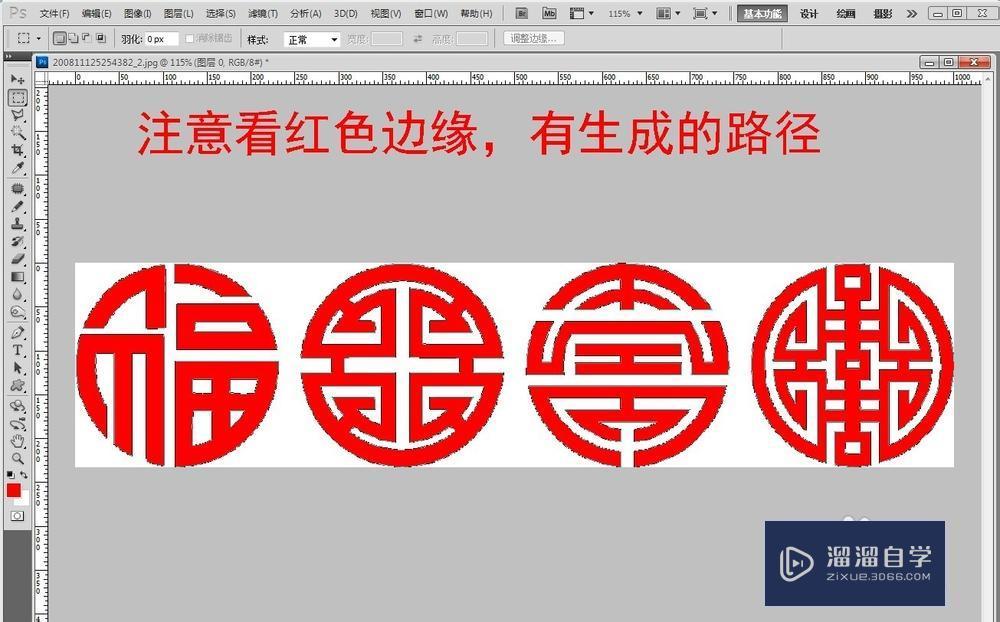
Task: Open the 选择(S) menu
Action: coord(221,13)
